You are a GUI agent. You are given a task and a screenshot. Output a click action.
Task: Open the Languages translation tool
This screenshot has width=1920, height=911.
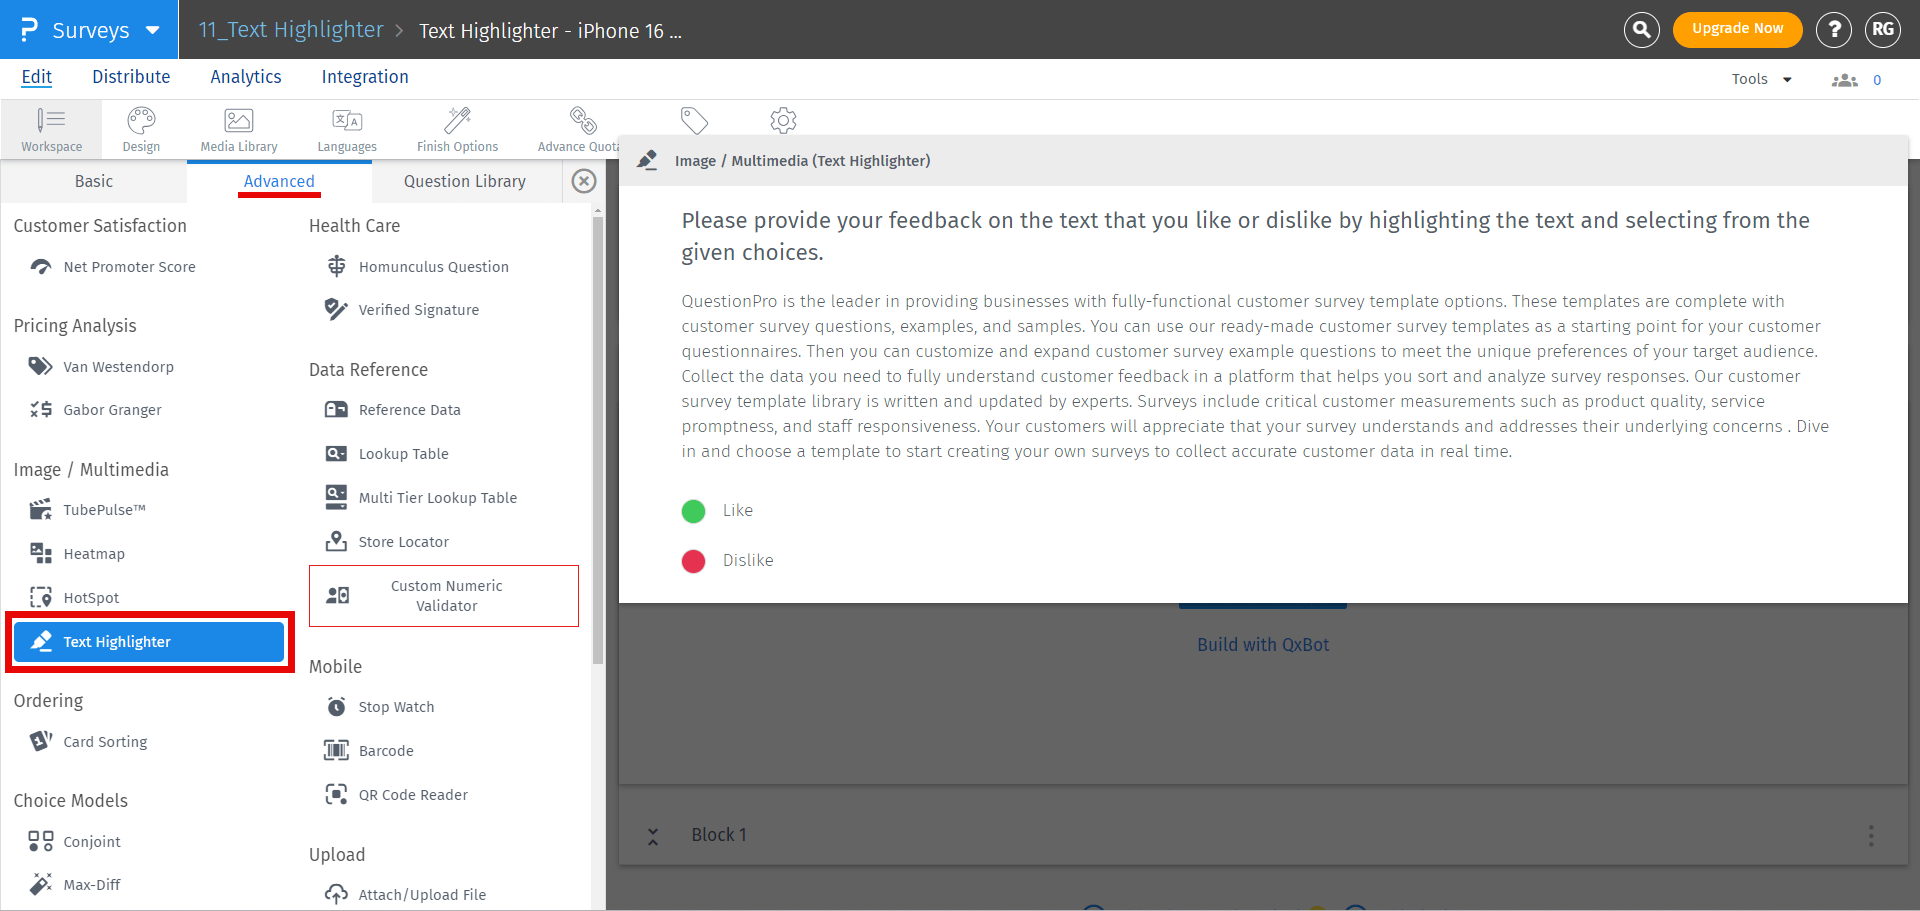click(x=347, y=129)
